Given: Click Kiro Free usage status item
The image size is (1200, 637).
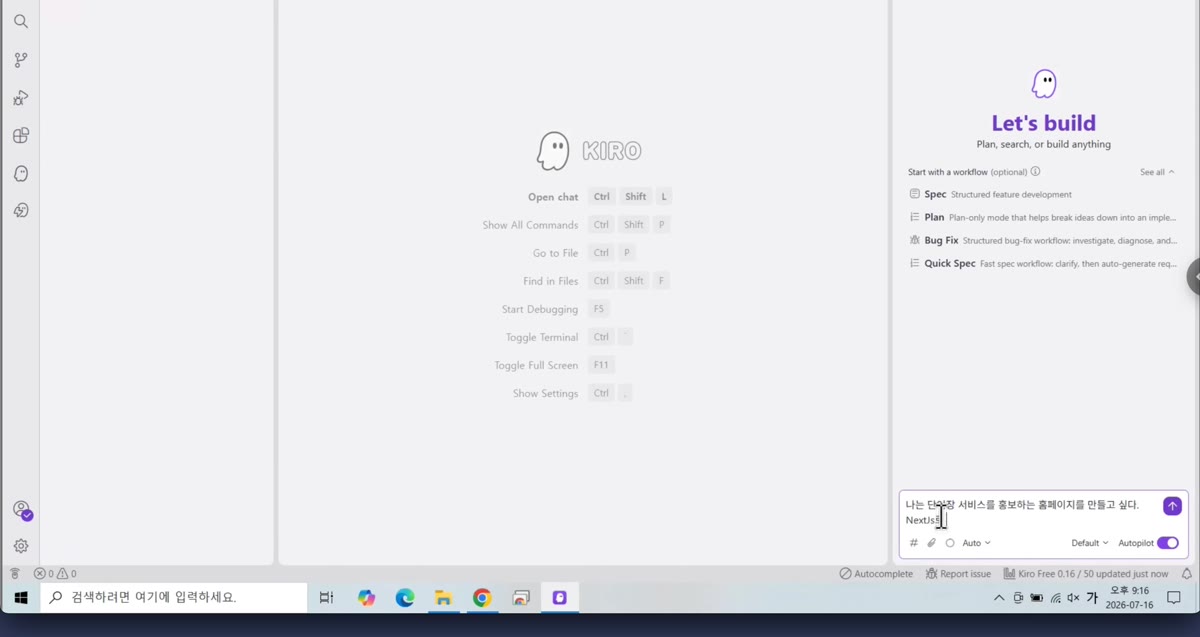Looking at the screenshot, I should pos(1086,574).
